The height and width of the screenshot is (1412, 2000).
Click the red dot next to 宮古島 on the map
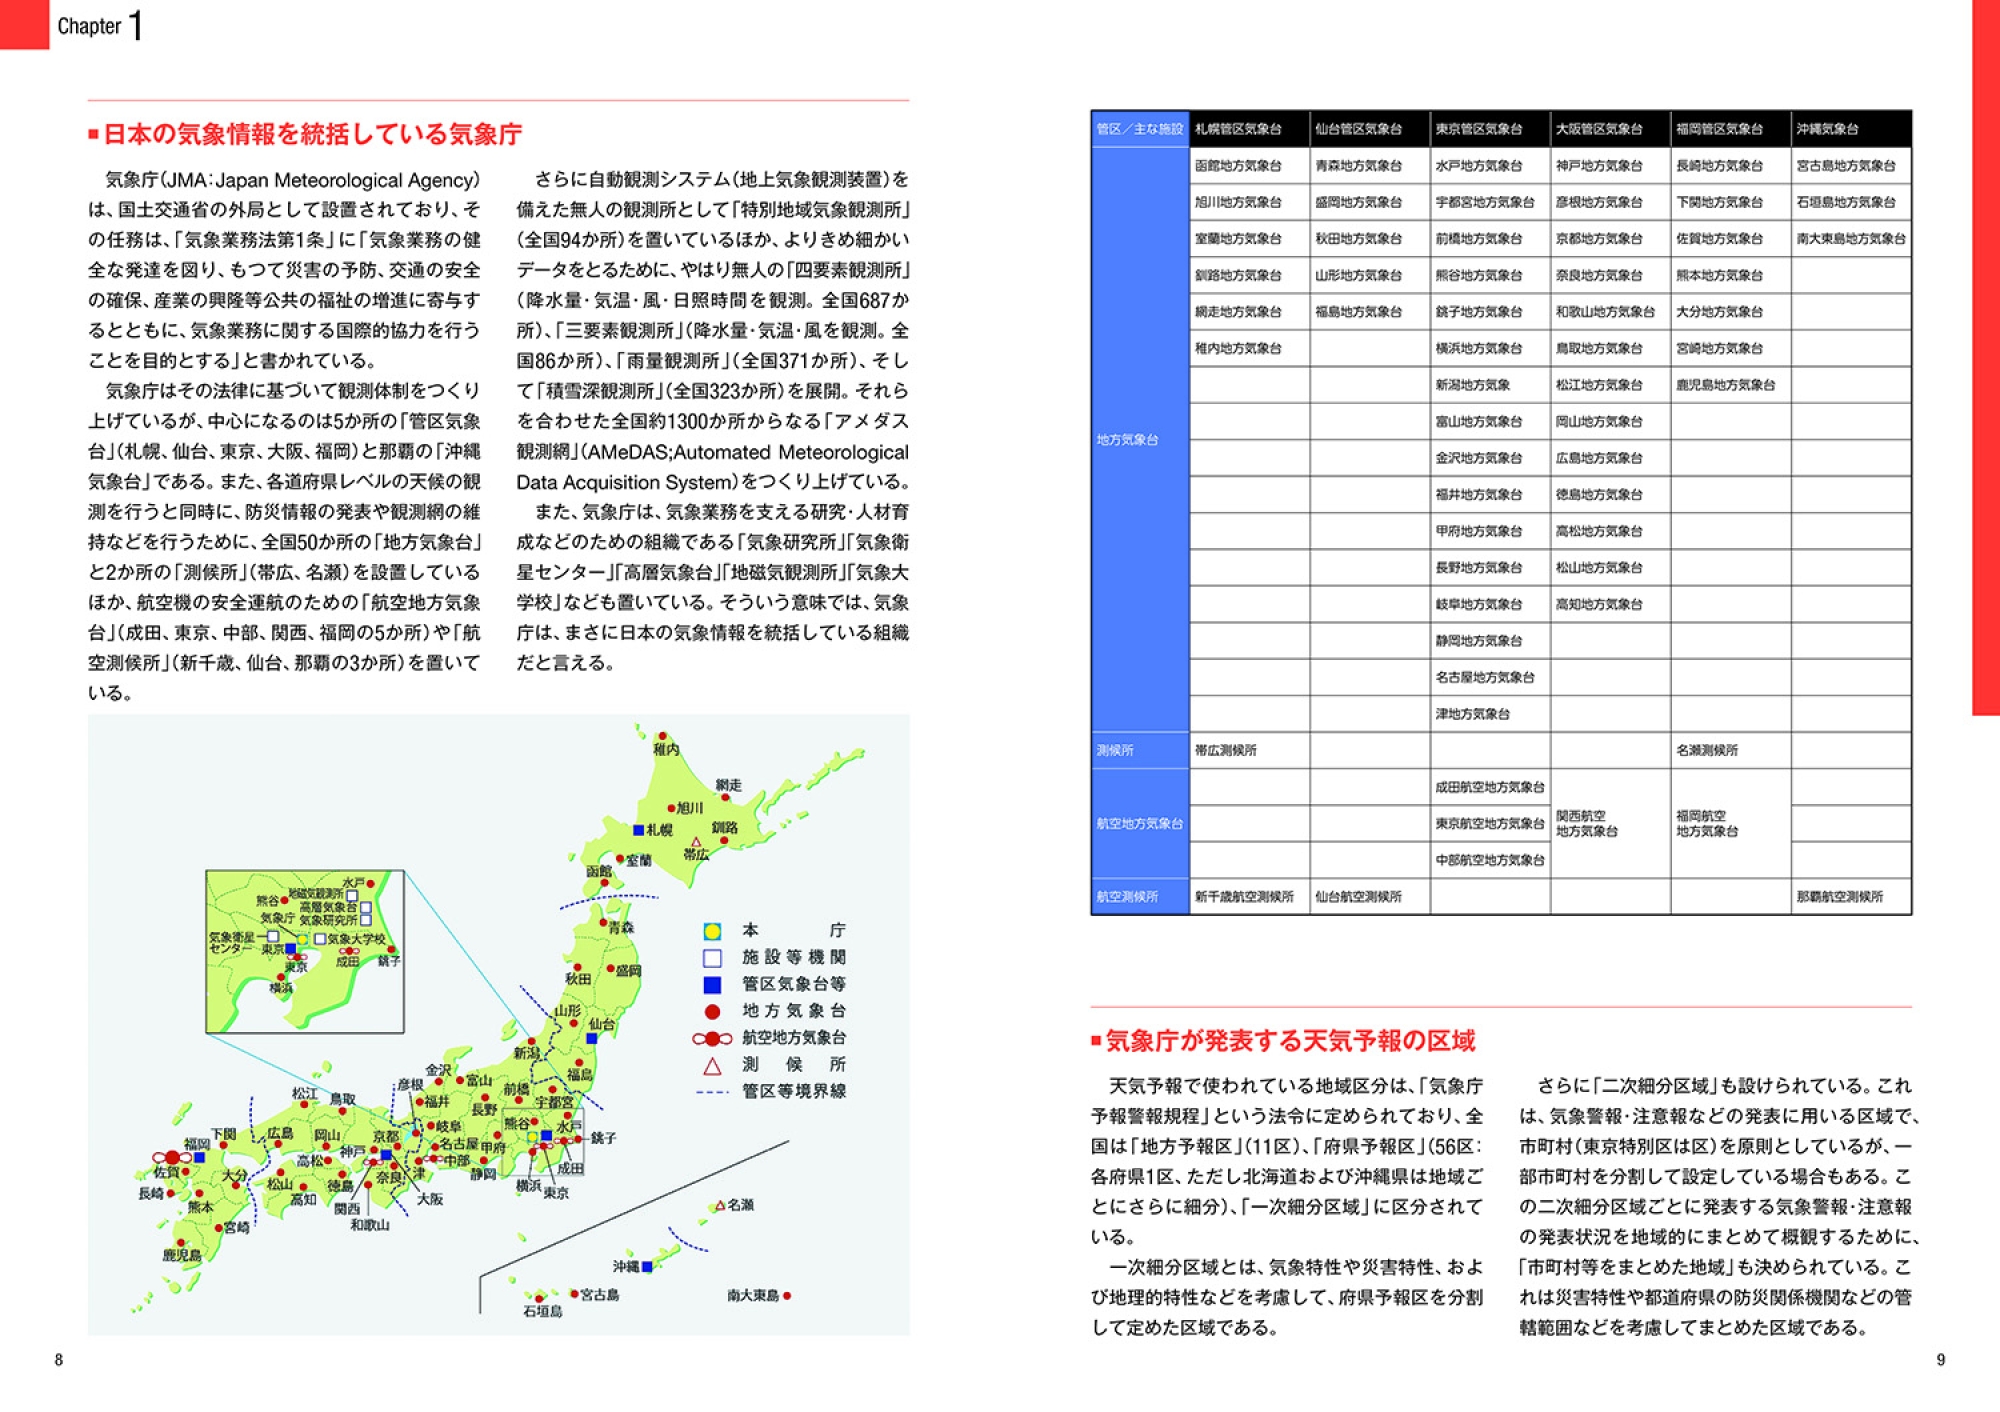click(574, 1294)
